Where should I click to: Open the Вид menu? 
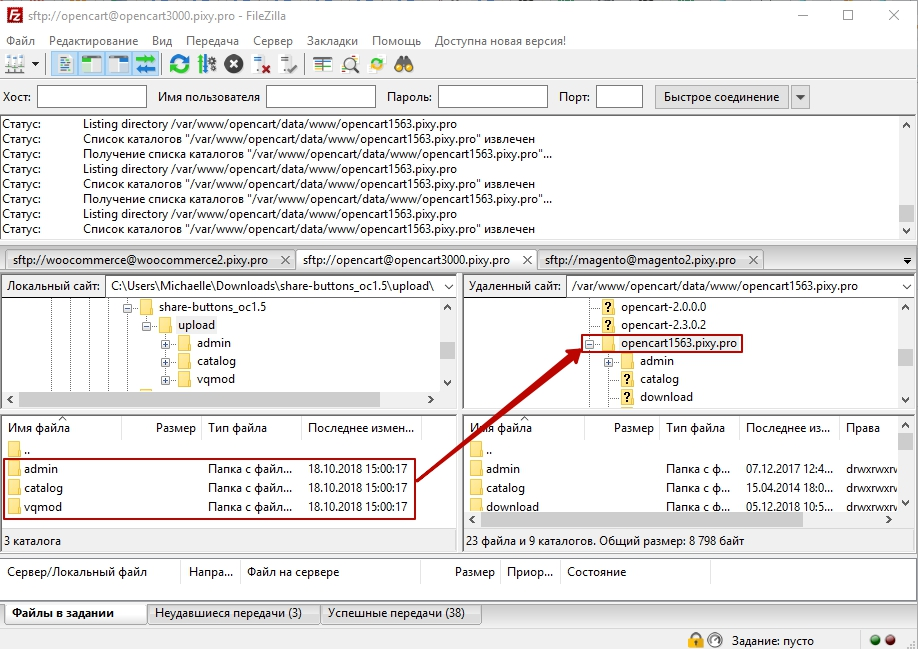coord(162,41)
